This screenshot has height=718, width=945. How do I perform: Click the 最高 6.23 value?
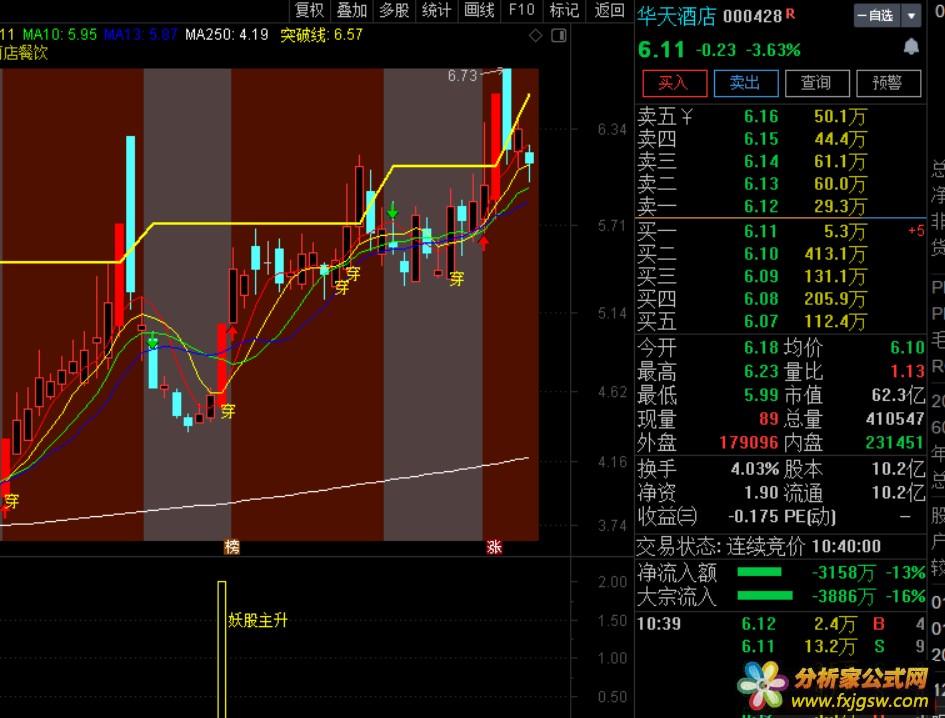coord(761,371)
